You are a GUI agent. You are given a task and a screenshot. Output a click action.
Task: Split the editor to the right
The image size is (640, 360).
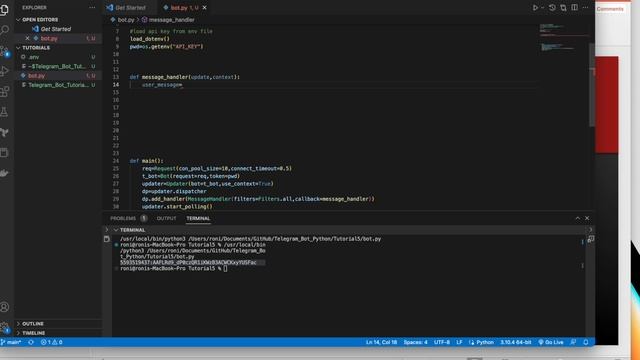click(x=574, y=7)
